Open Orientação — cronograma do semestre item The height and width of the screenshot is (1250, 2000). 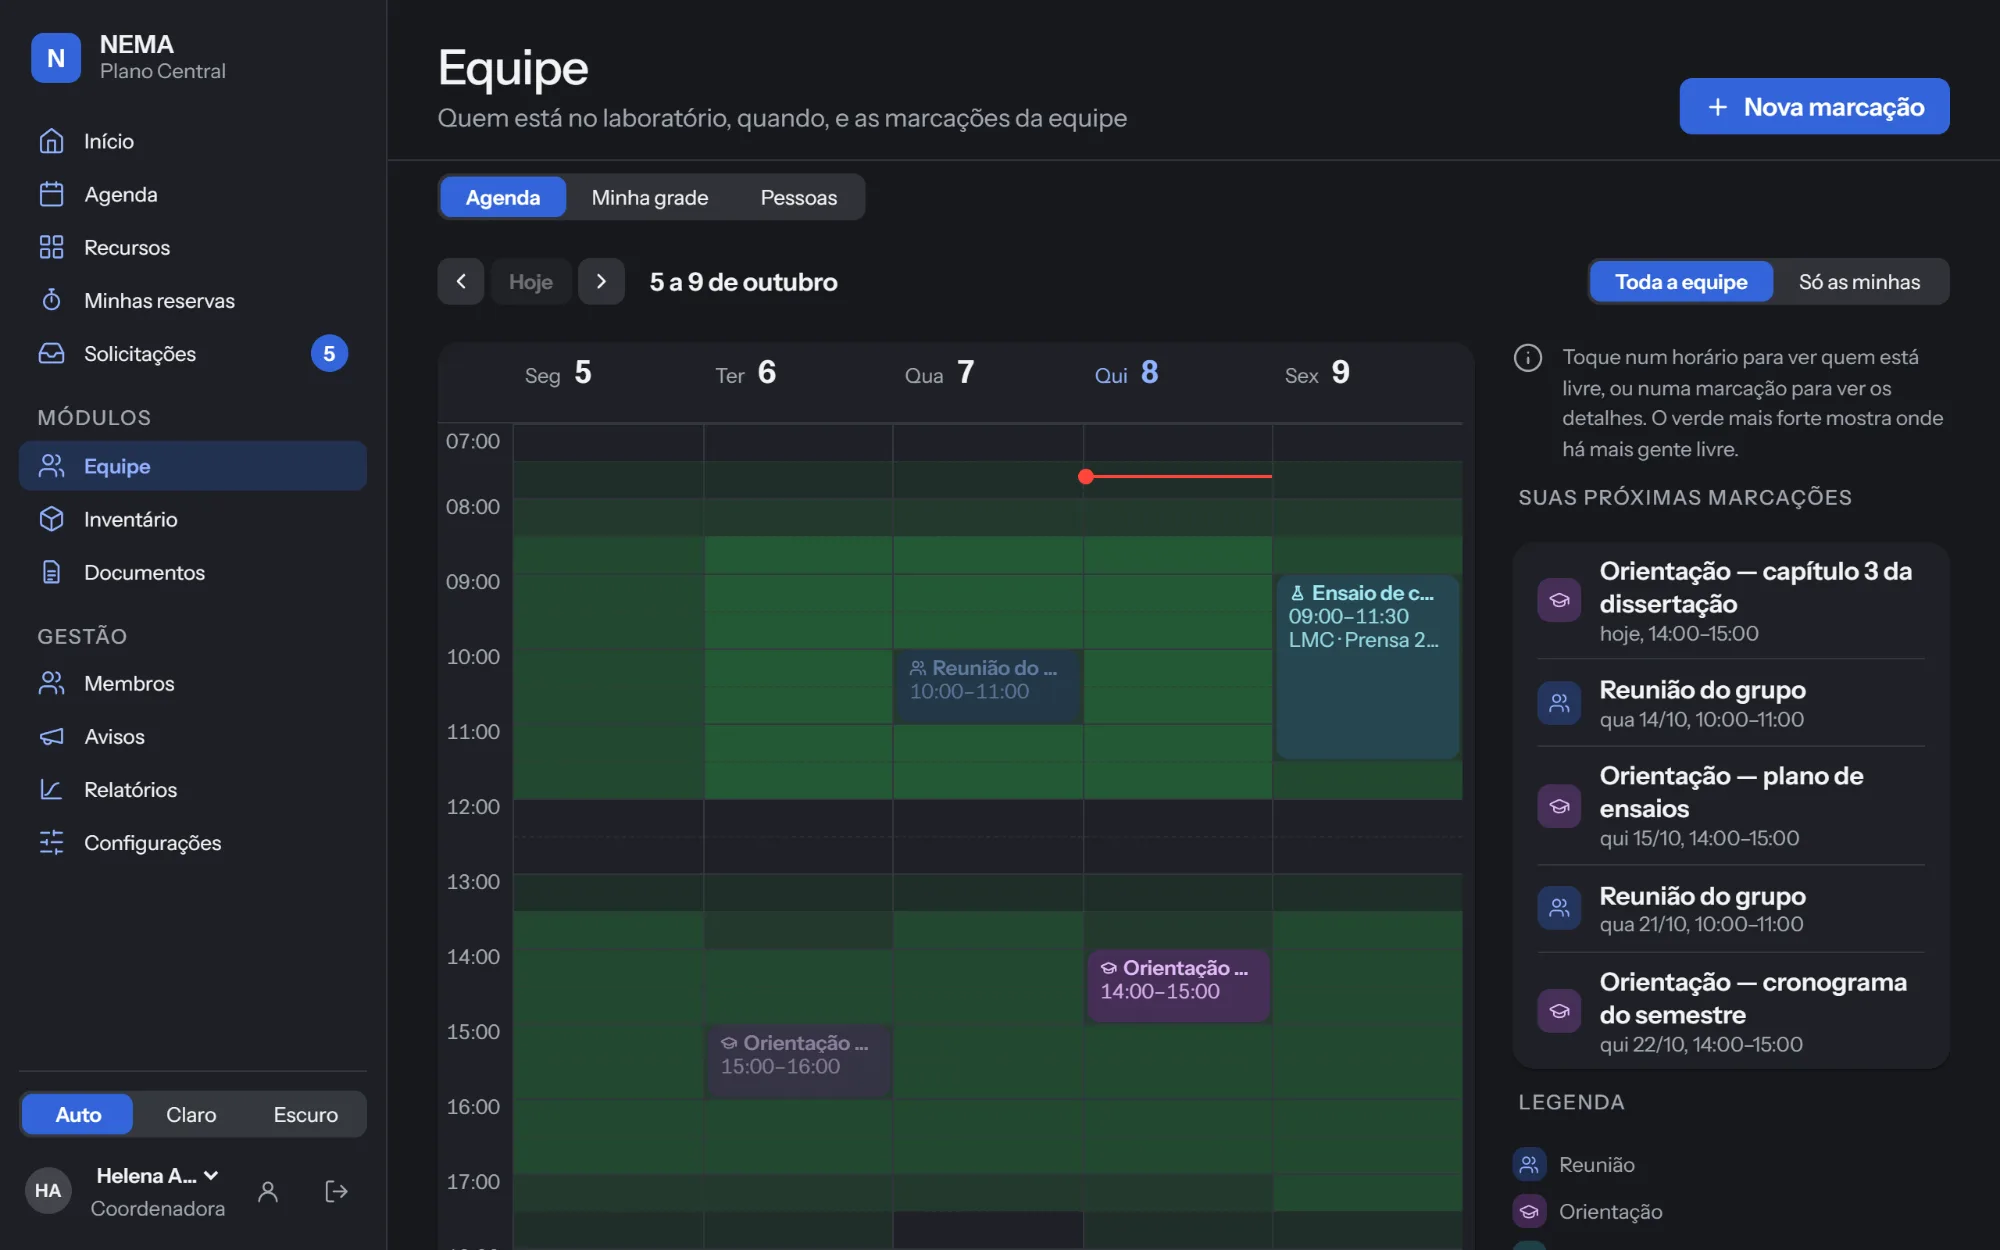[1730, 1012]
